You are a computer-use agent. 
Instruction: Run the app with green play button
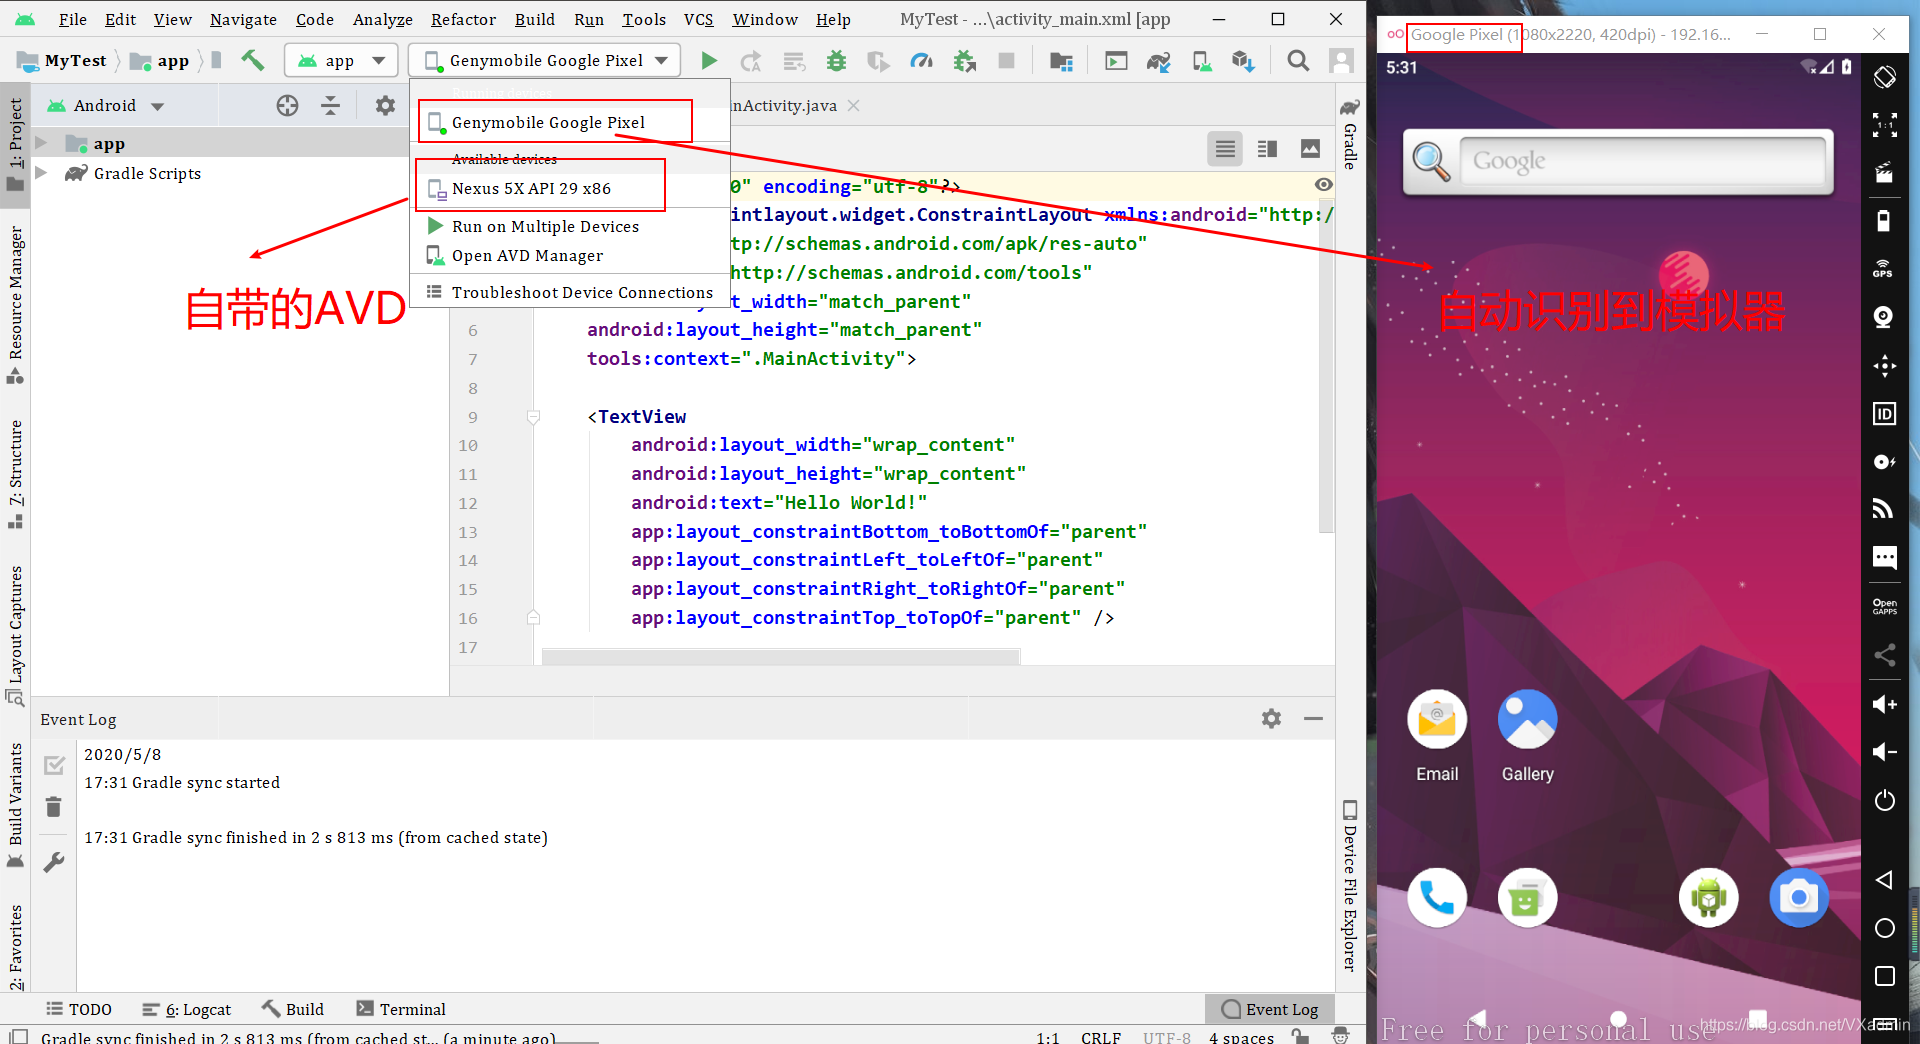(x=709, y=61)
